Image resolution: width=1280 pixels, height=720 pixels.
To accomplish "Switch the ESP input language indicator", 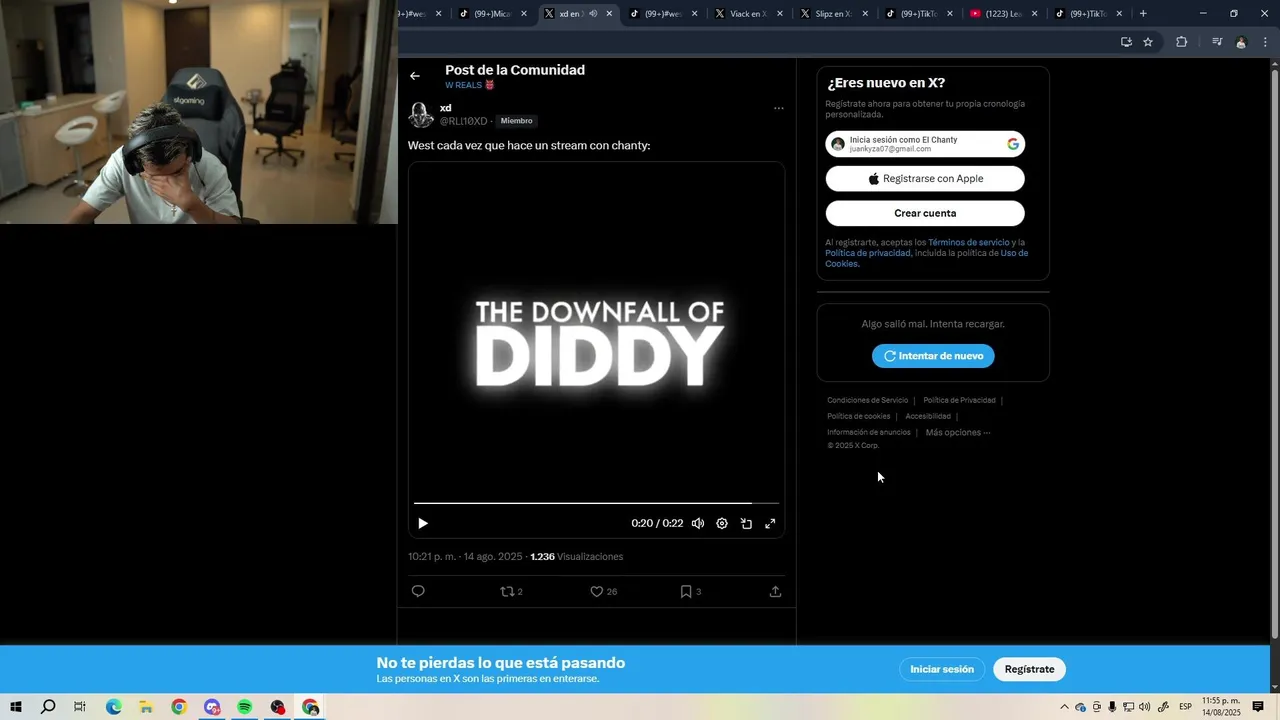I will tap(1185, 707).
